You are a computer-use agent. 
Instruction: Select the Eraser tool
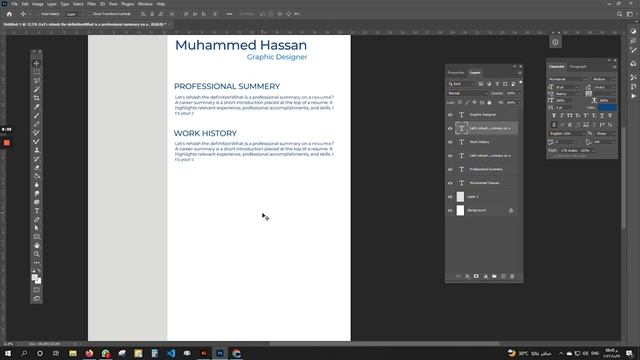pyautogui.click(x=37, y=167)
